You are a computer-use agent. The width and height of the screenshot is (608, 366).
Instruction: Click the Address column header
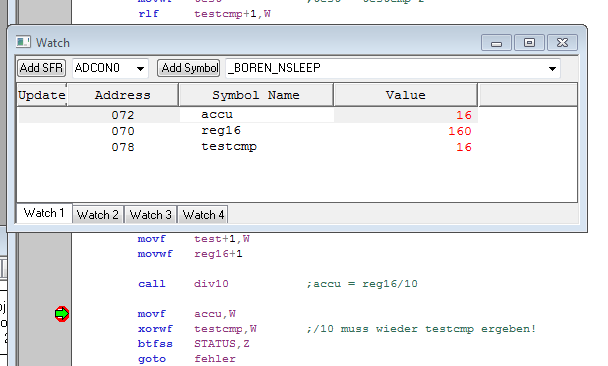tap(123, 95)
